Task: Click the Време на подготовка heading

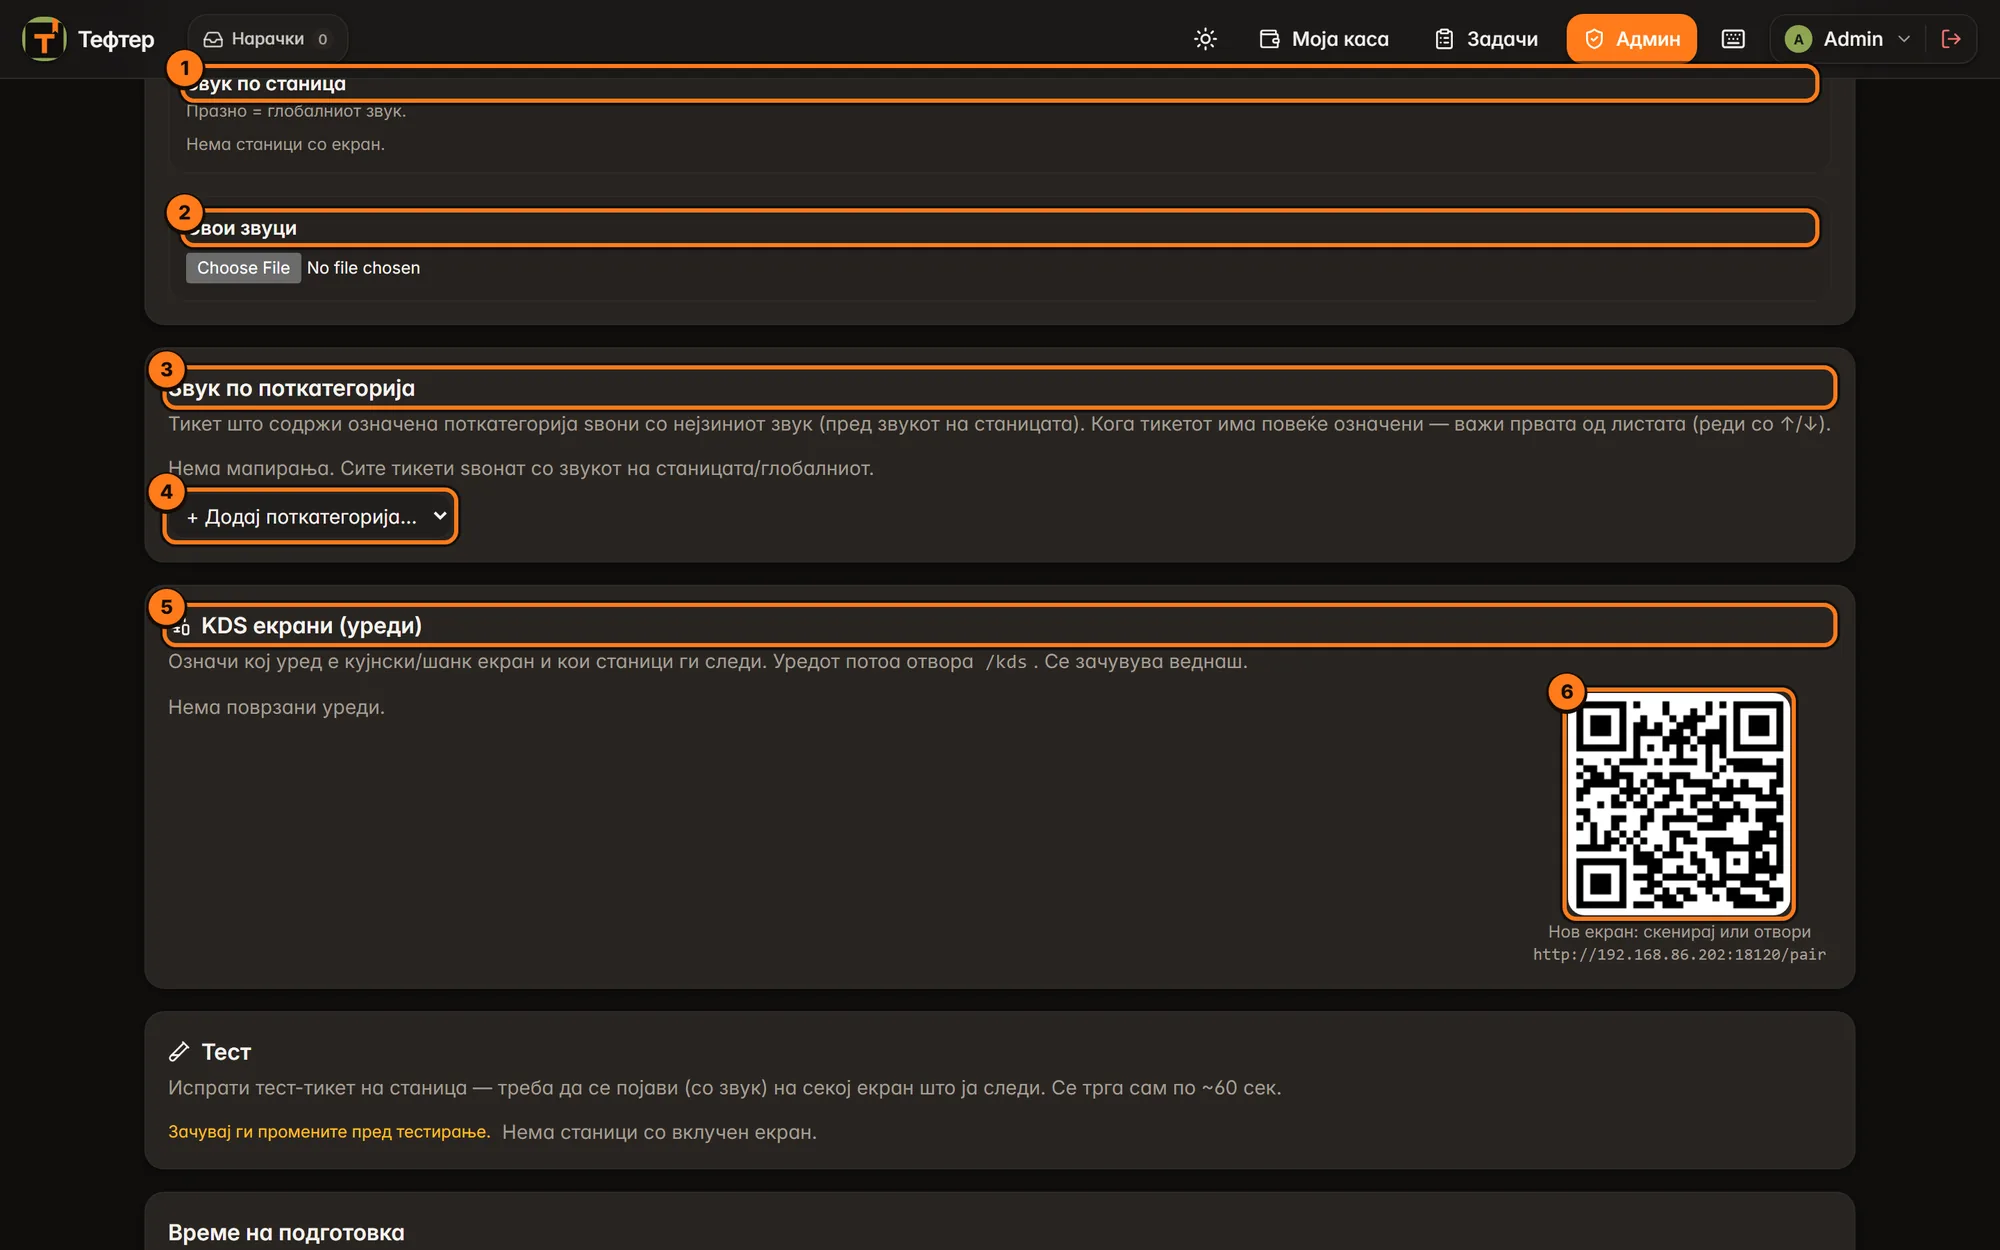Action: click(286, 1233)
